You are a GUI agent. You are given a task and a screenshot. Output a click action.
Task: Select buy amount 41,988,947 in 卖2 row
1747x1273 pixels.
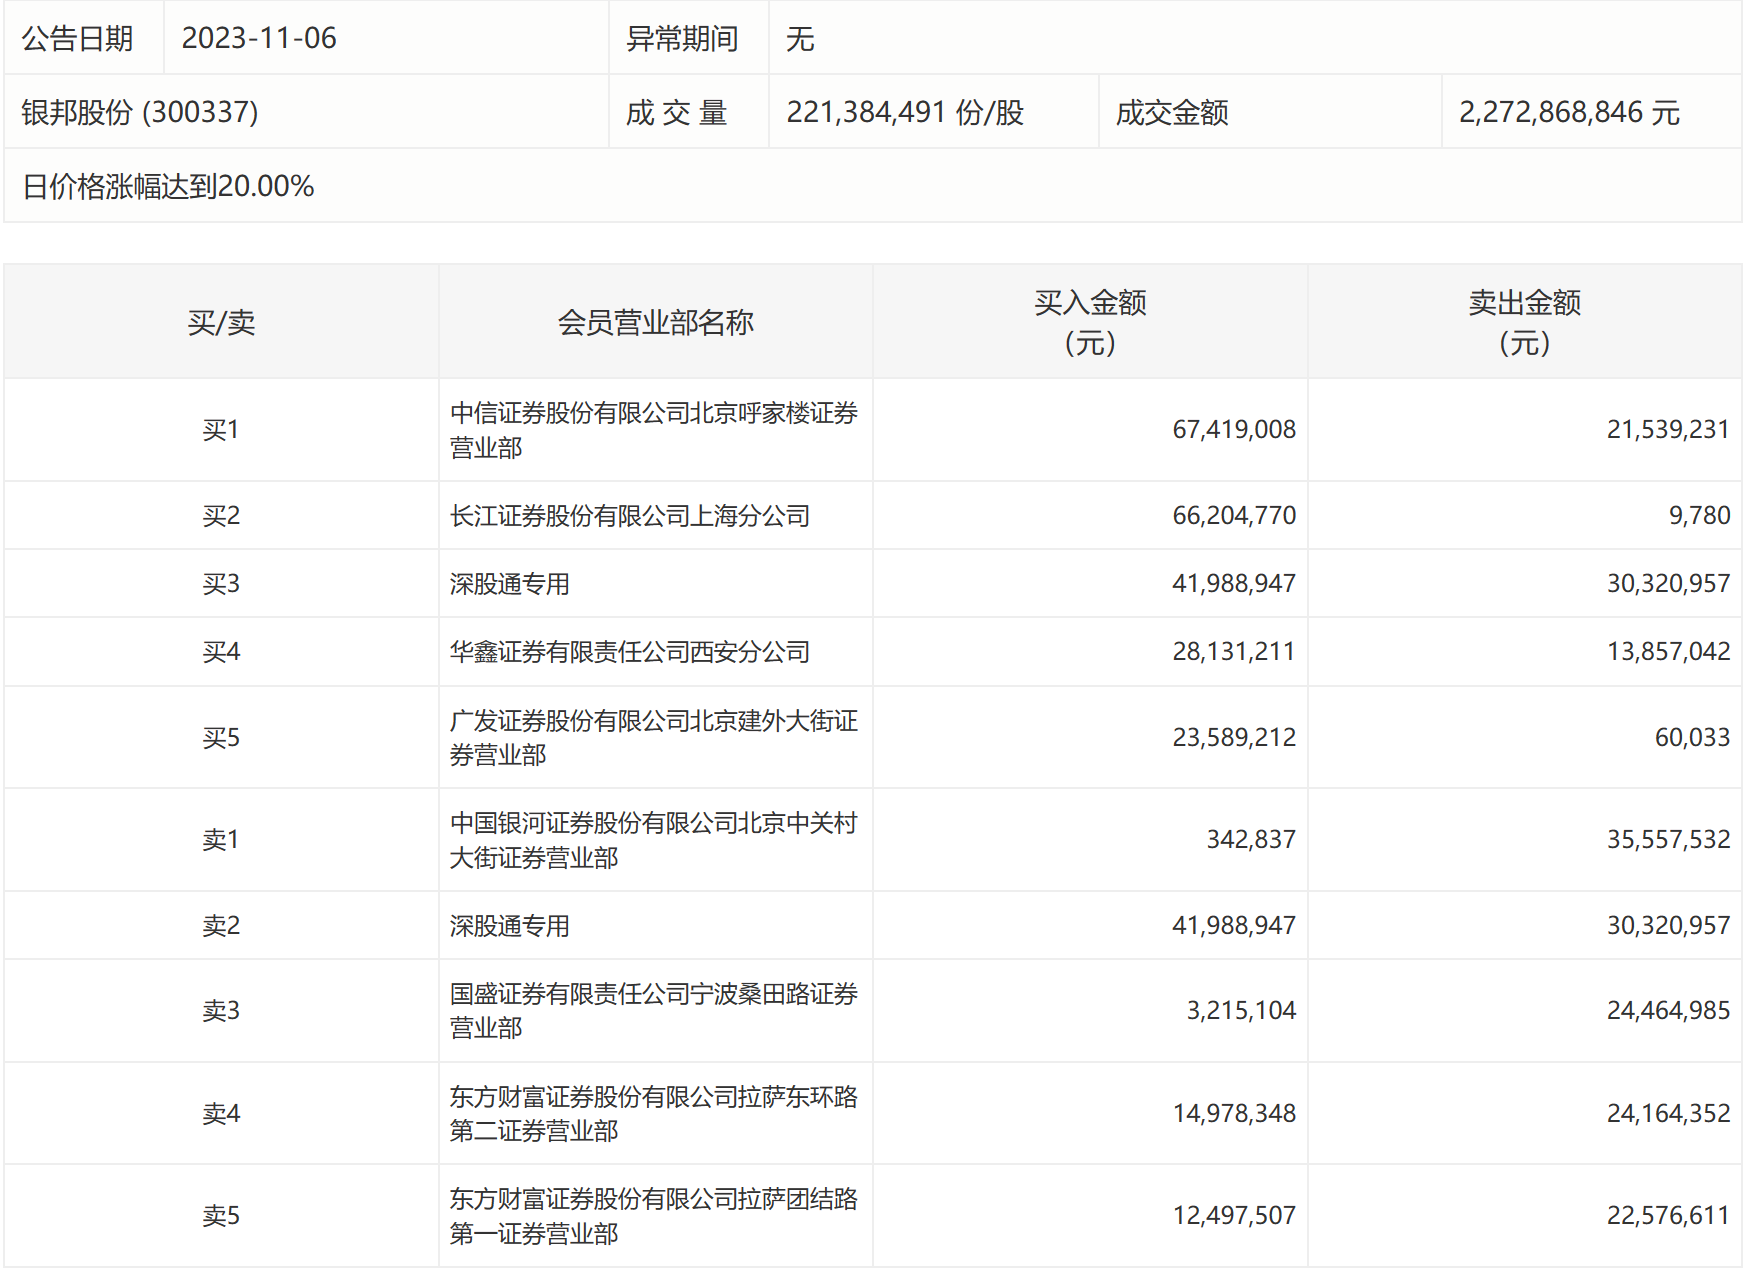point(1234,925)
